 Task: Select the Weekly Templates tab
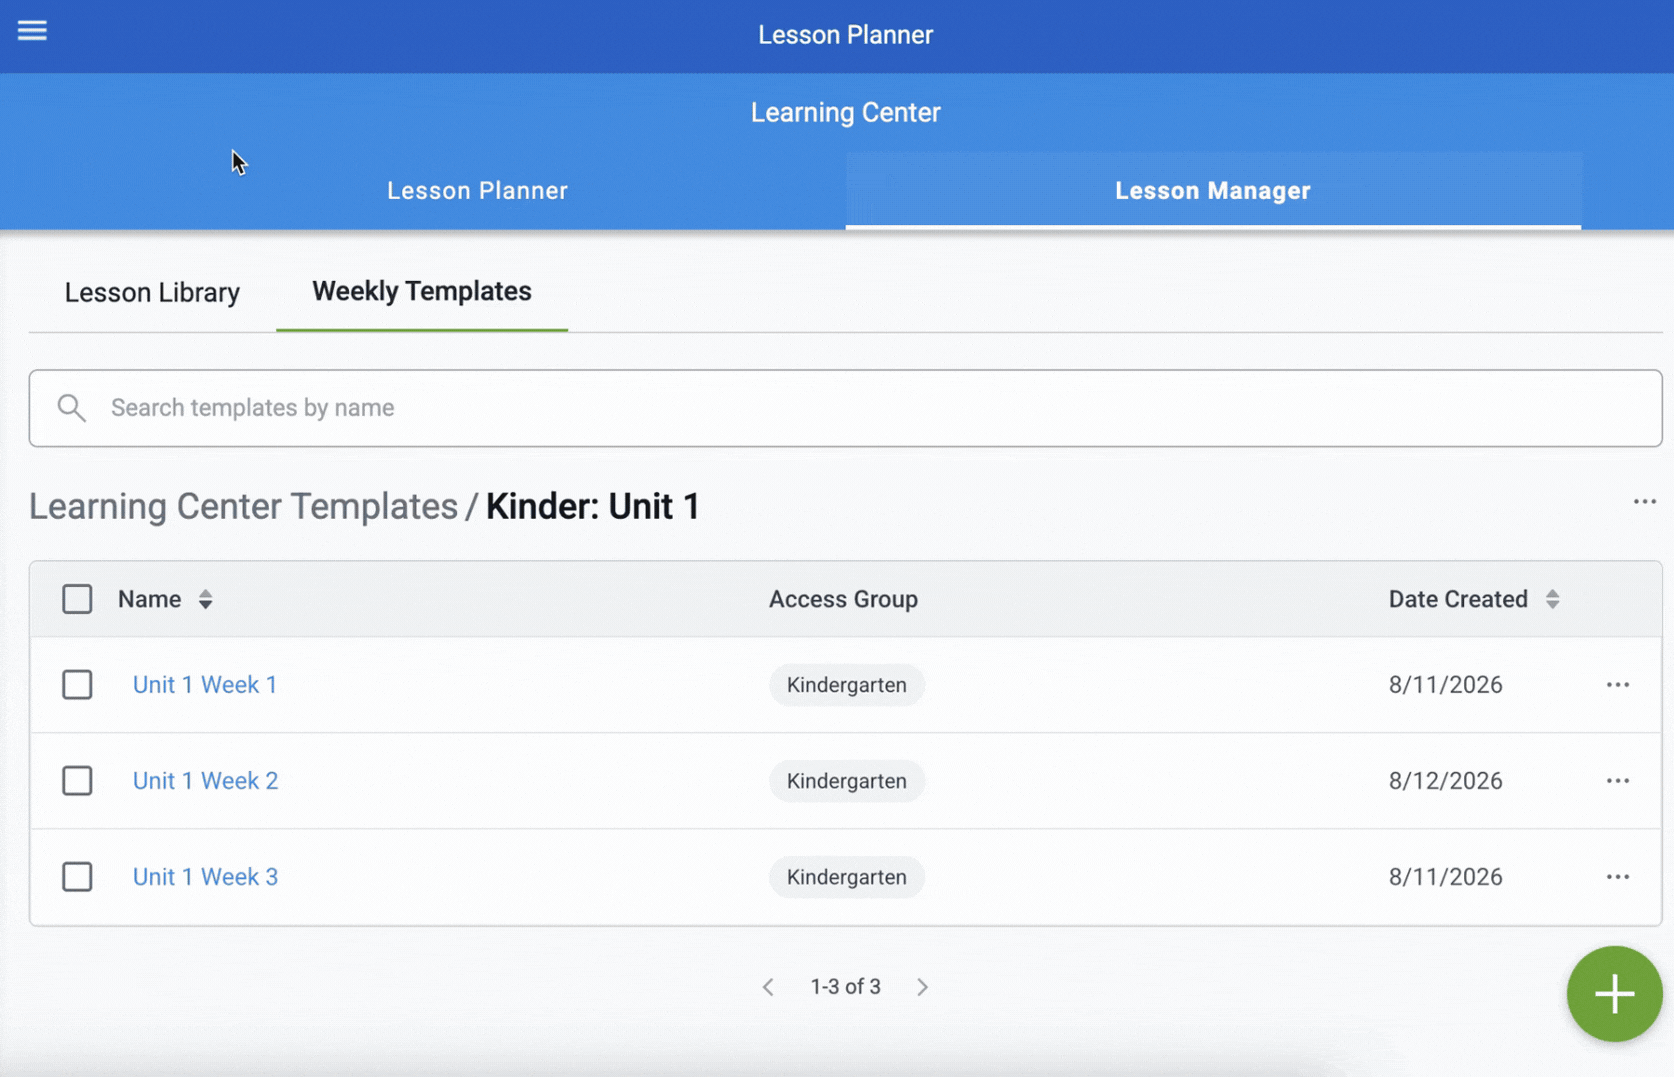[422, 292]
